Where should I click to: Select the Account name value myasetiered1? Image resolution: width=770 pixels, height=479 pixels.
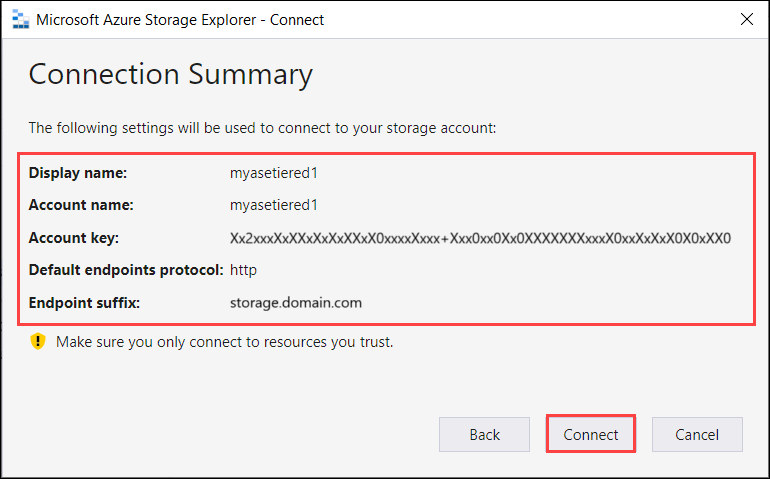tap(274, 205)
